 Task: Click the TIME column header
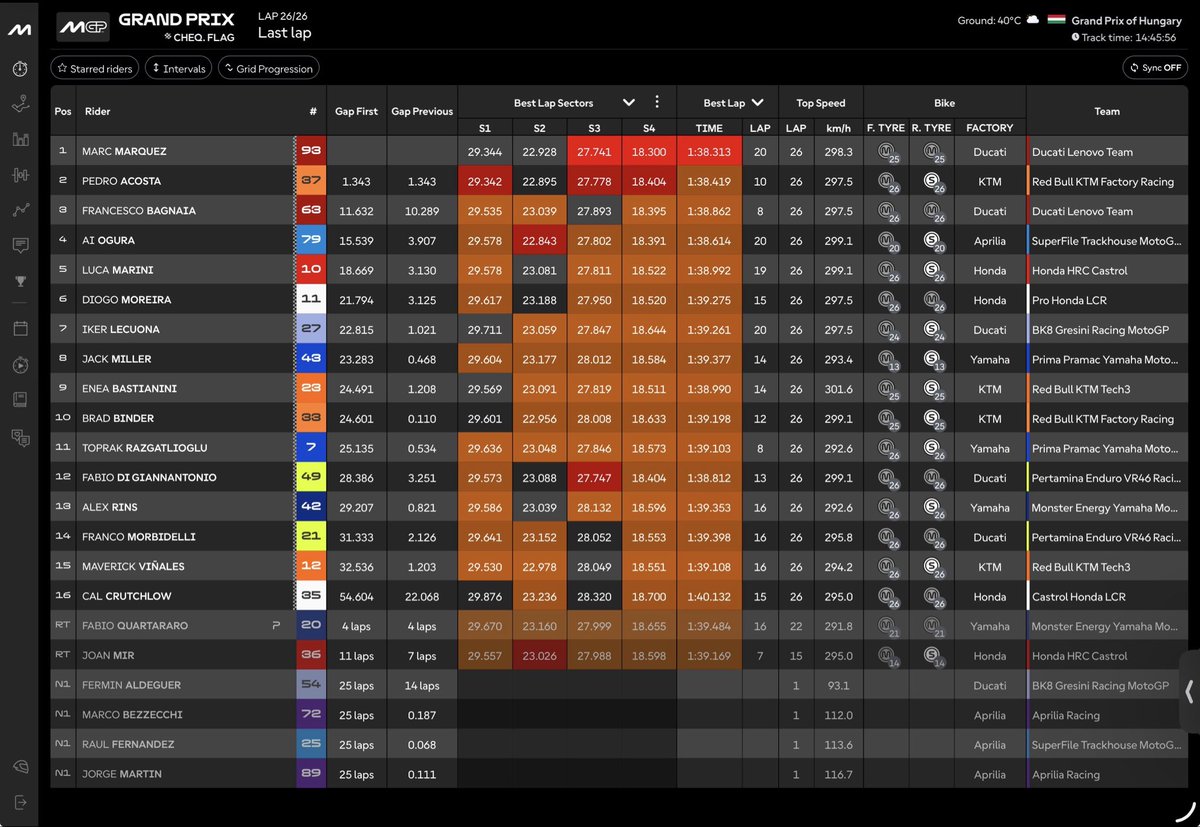click(709, 128)
